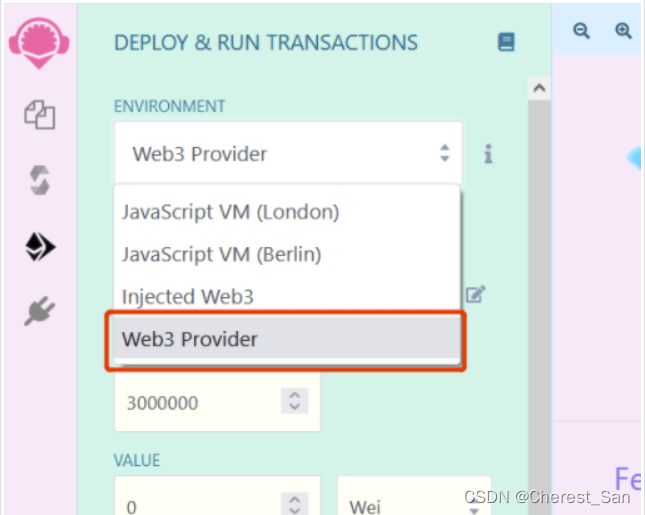Click the gas limit stepper arrows
The height and width of the screenshot is (515, 645).
click(294, 402)
